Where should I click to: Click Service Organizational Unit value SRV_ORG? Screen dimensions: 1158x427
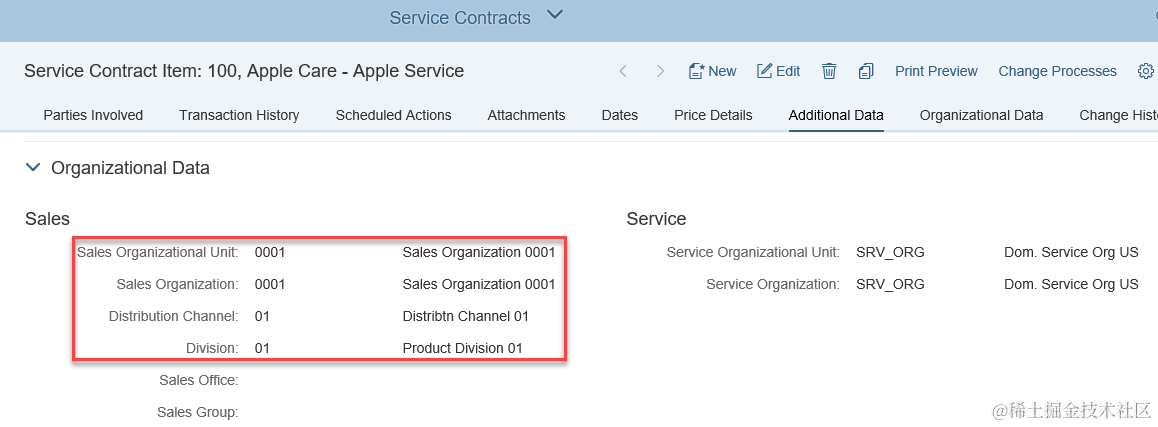(x=890, y=253)
